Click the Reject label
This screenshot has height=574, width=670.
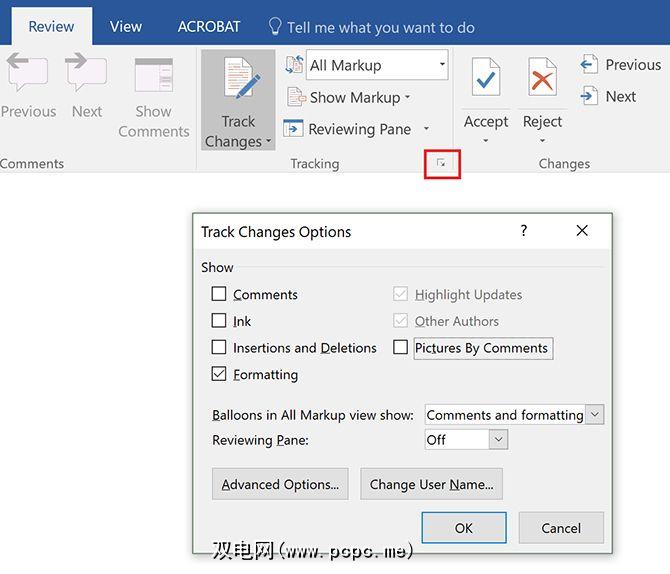tap(542, 121)
